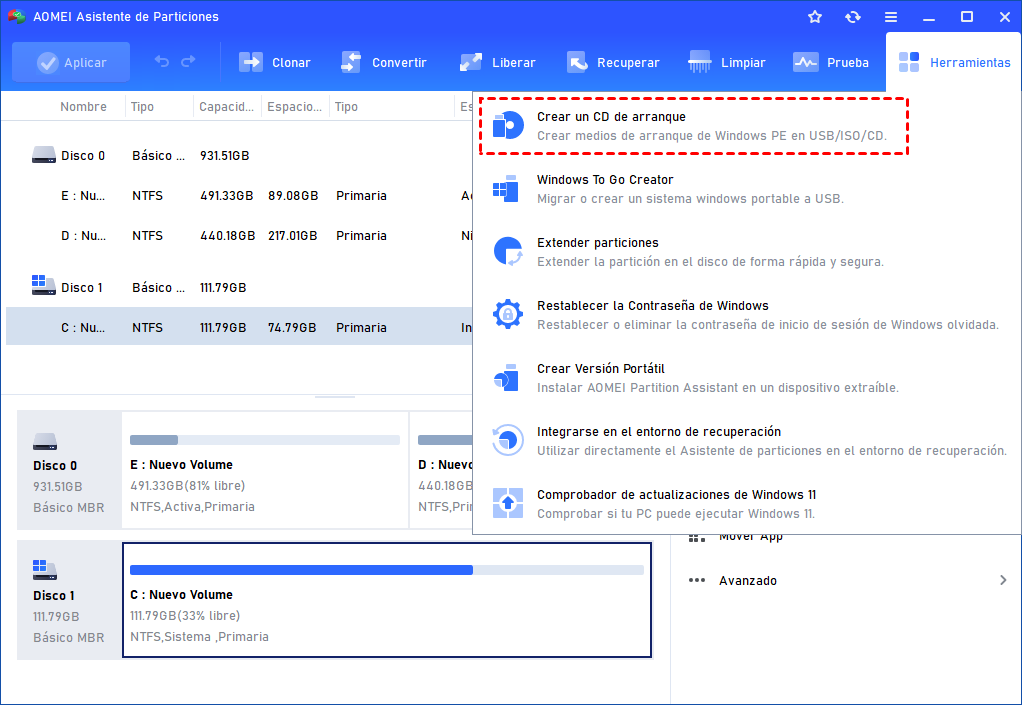This screenshot has width=1022, height=705.
Task: Click the Extender particiones pie icon
Action: click(x=508, y=252)
